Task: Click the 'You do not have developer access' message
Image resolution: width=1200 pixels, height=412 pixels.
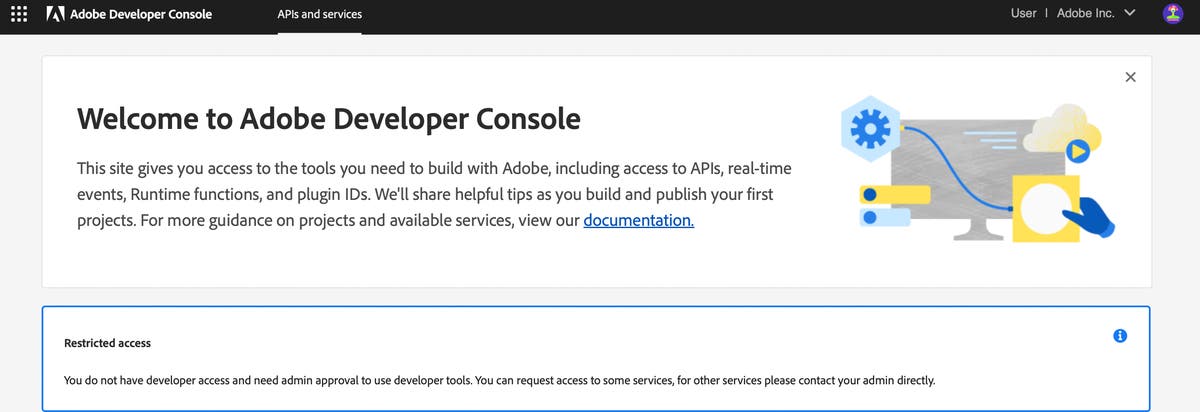Action: [x=500, y=380]
